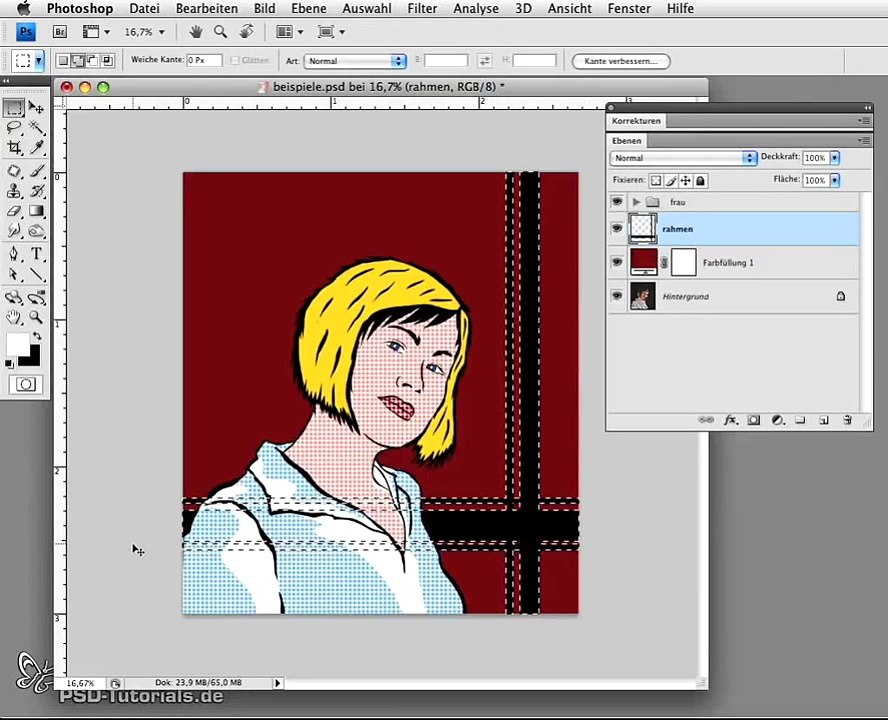Select the History Brush tool
Image resolution: width=888 pixels, height=720 pixels.
[36, 191]
